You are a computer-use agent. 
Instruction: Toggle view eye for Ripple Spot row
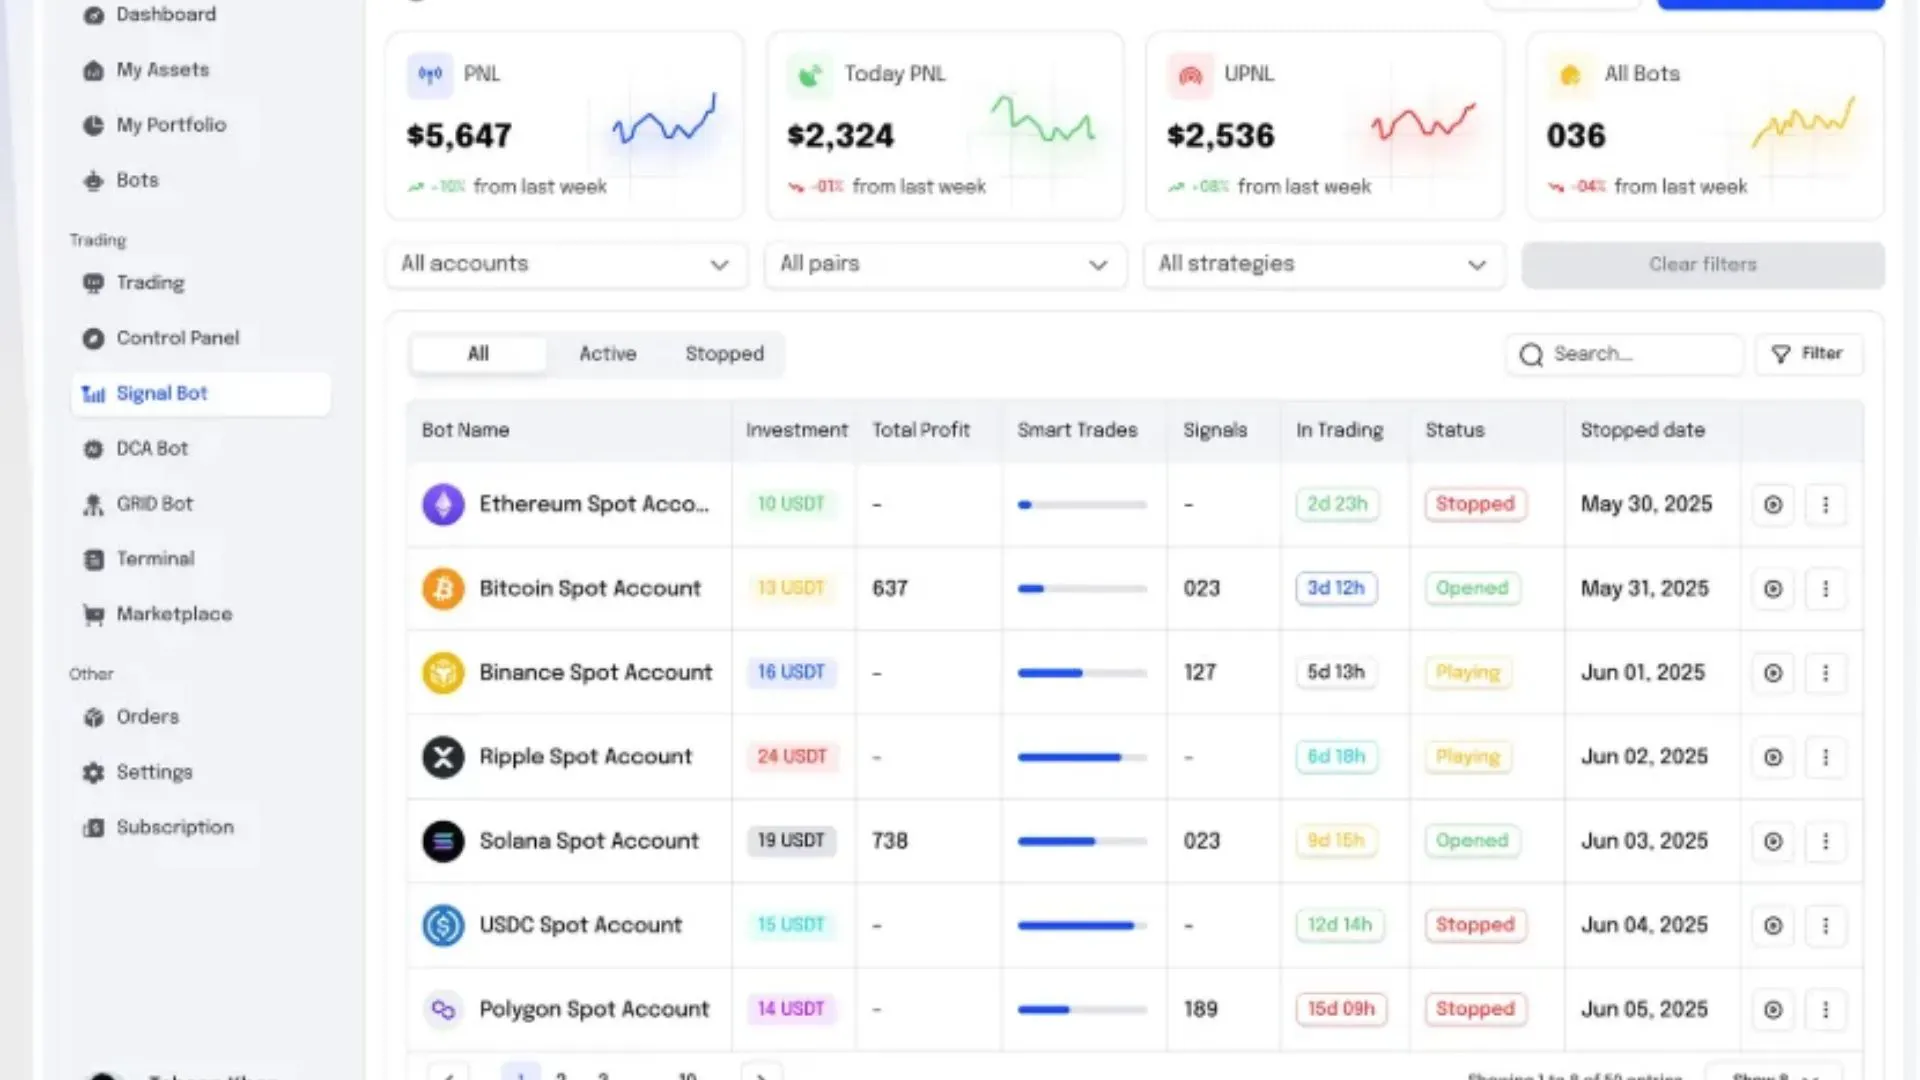point(1773,757)
